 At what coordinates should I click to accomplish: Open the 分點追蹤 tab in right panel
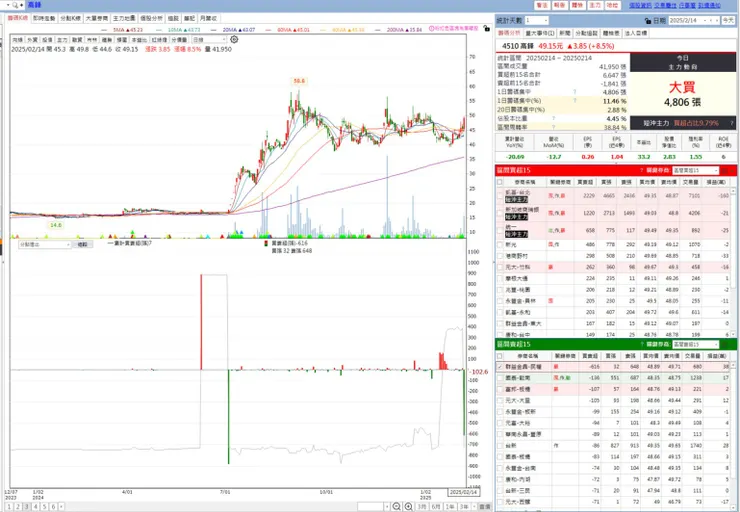tap(586, 34)
